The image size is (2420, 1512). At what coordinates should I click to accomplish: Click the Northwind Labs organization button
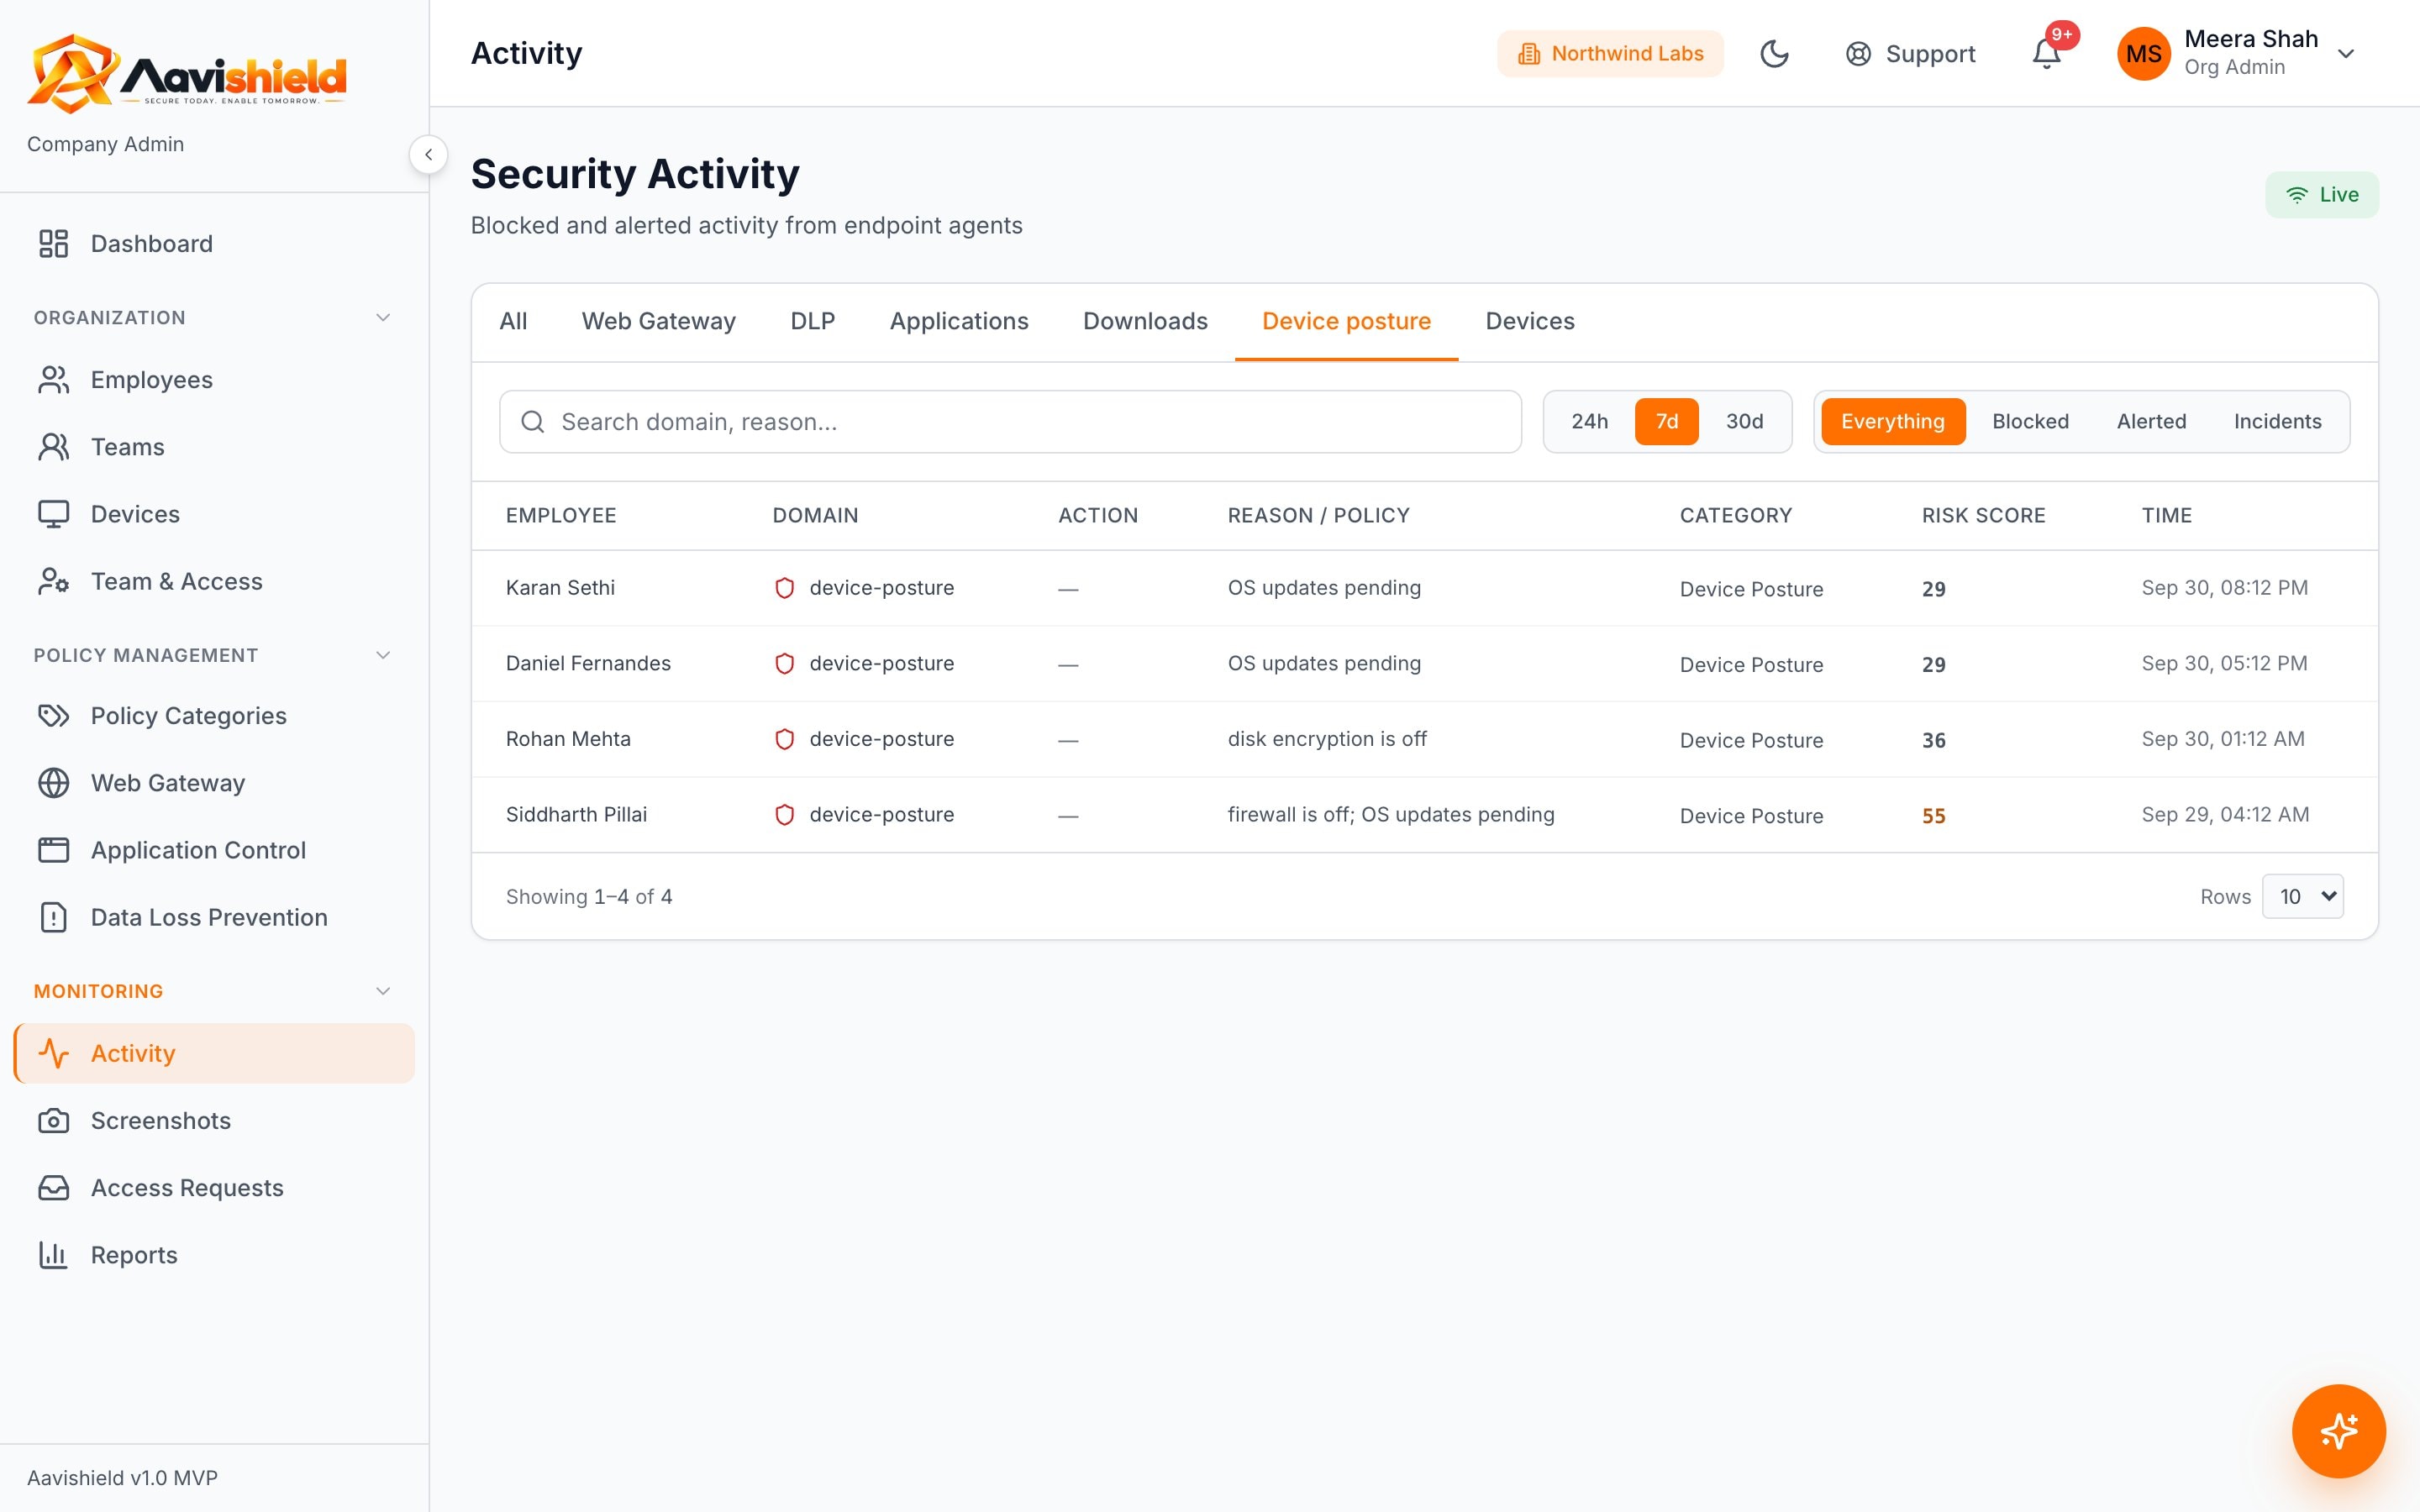tap(1610, 54)
